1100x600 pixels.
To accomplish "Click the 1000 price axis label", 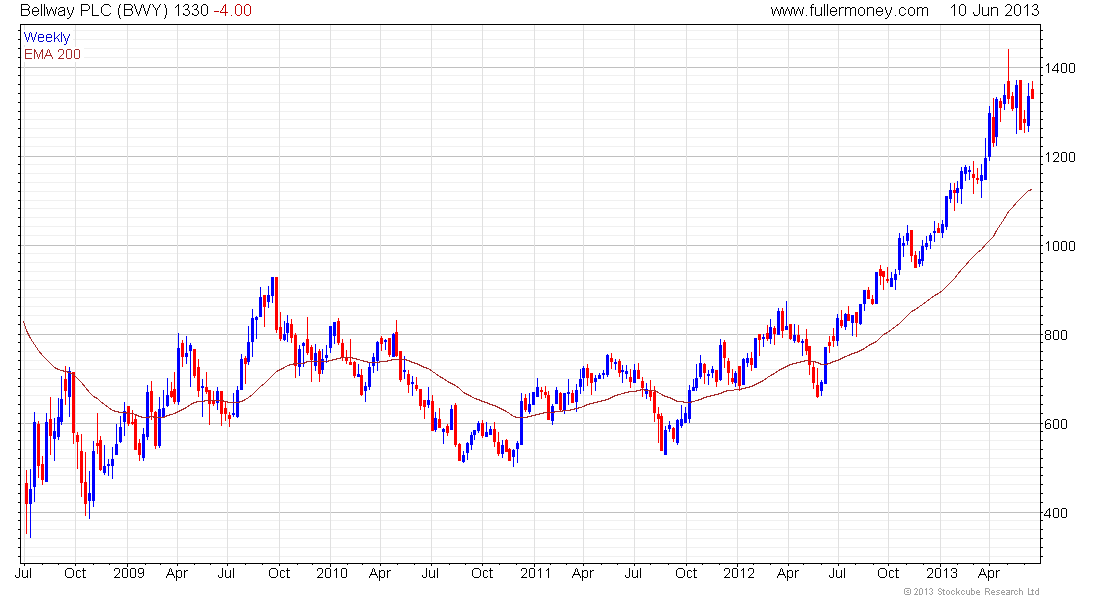I will [x=1059, y=246].
